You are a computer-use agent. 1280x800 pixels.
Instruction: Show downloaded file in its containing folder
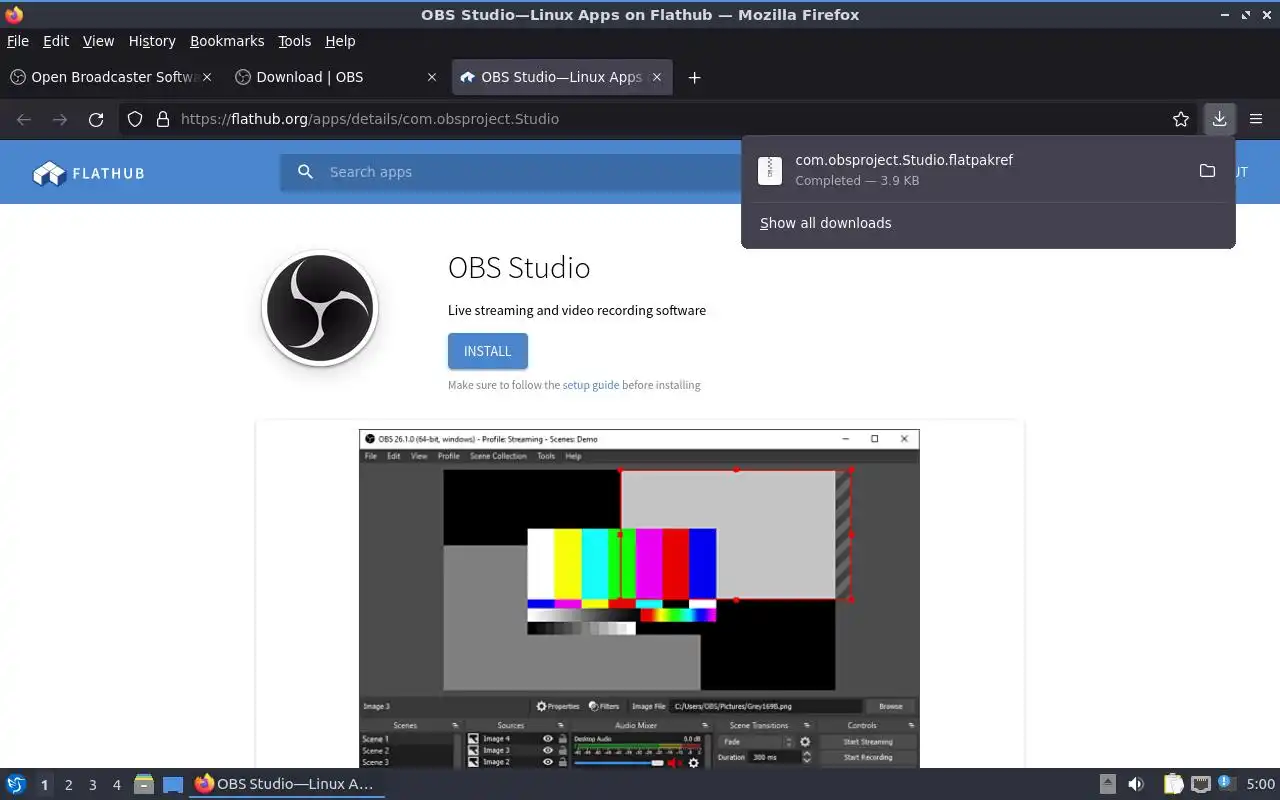pyautogui.click(x=1207, y=170)
